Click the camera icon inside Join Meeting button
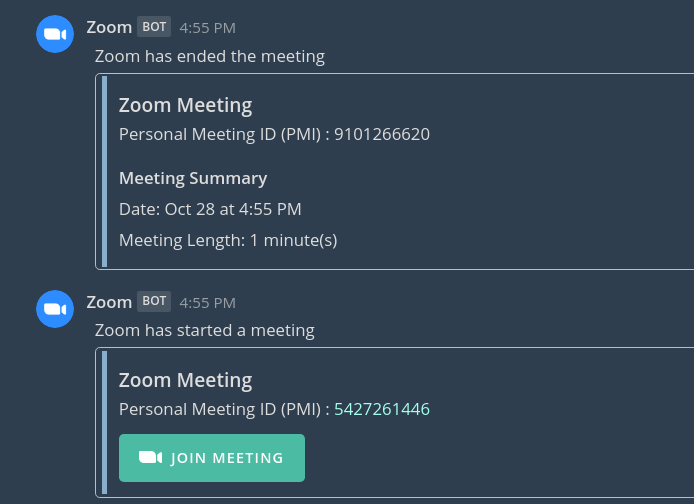Viewport: 694px width, 504px height. tap(150, 458)
